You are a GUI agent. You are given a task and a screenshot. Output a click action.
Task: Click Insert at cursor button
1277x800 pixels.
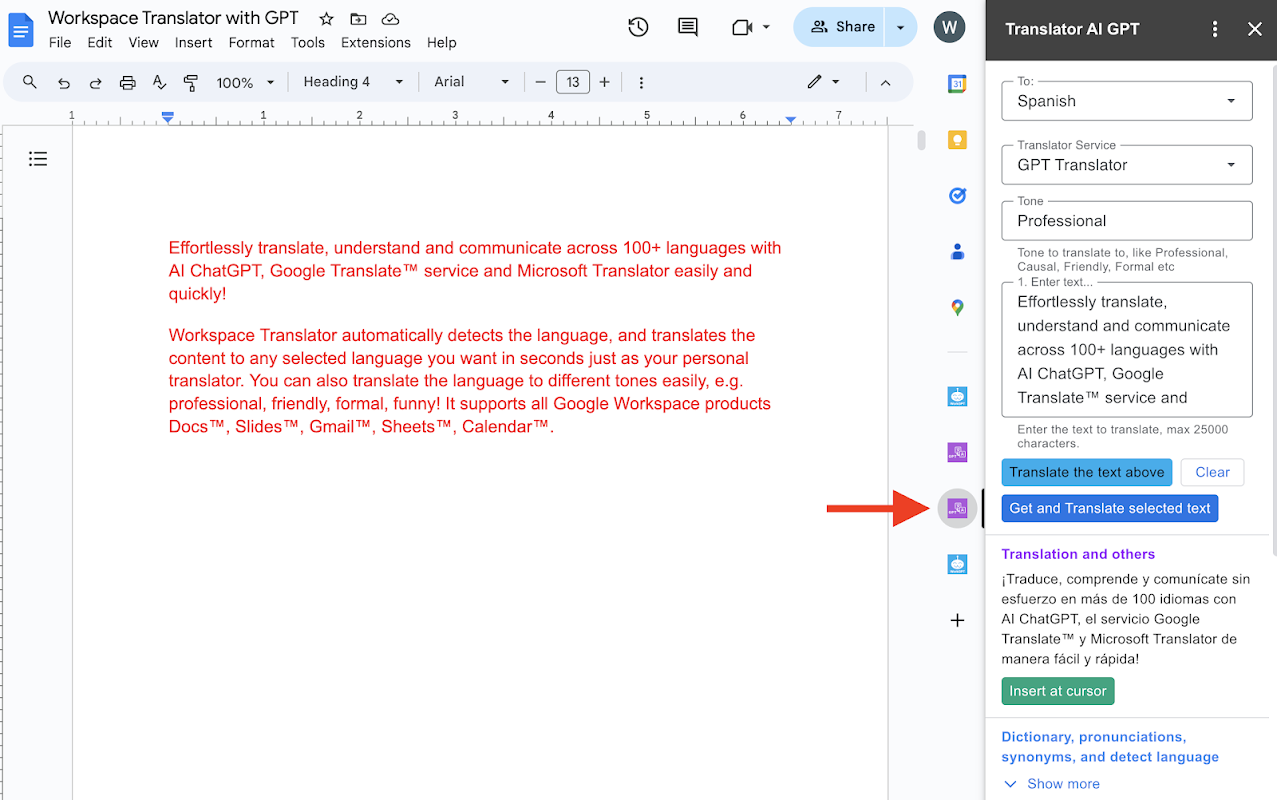pyautogui.click(x=1058, y=691)
